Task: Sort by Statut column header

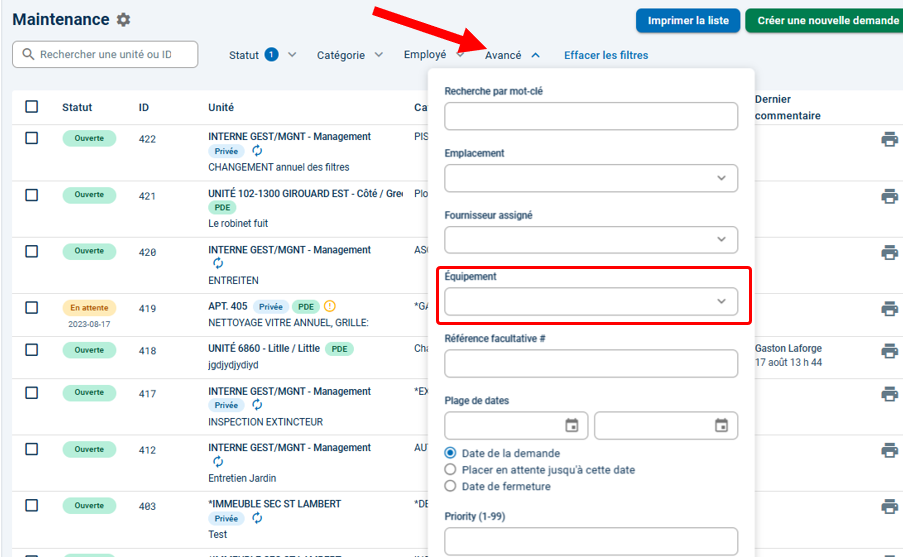Action: tap(77, 107)
